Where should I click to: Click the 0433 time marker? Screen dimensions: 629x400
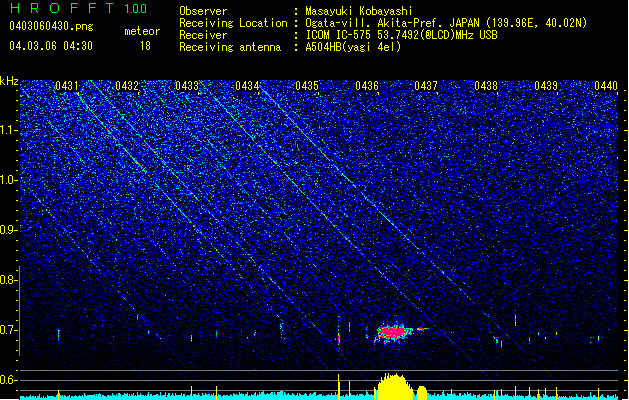187,86
